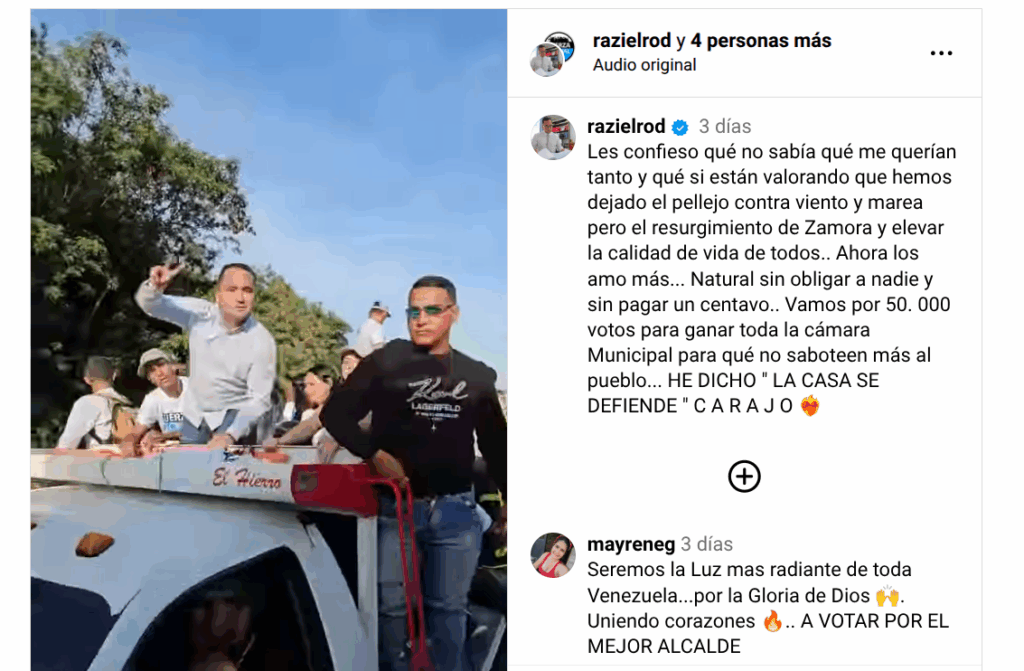Click the '3 días' timestamp next to razielrod
Viewport: 1024px width, 671px height.
(x=725, y=126)
